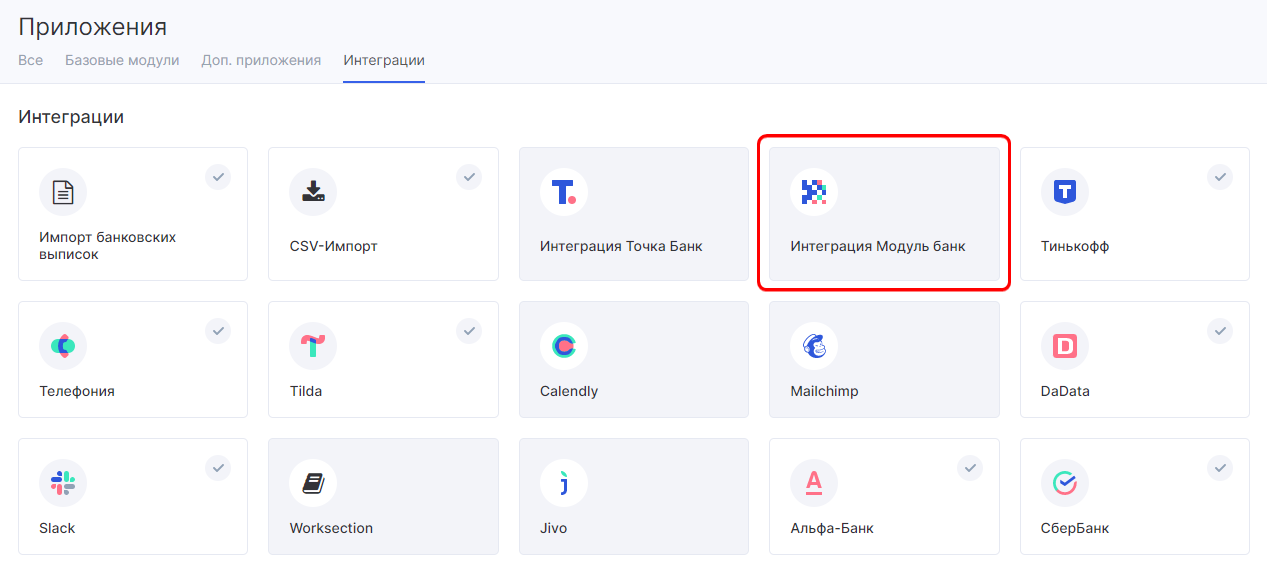Viewport: 1267px width, 570px height.
Task: Toggle the Телефония card checkmark
Action: (219, 331)
